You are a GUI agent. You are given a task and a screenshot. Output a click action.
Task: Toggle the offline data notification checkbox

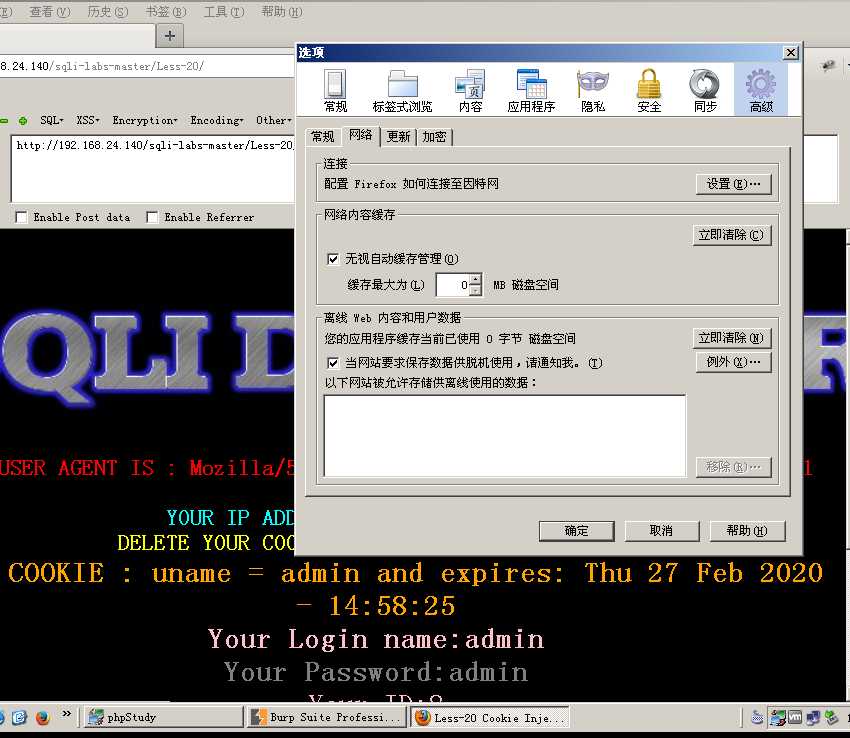(333, 363)
